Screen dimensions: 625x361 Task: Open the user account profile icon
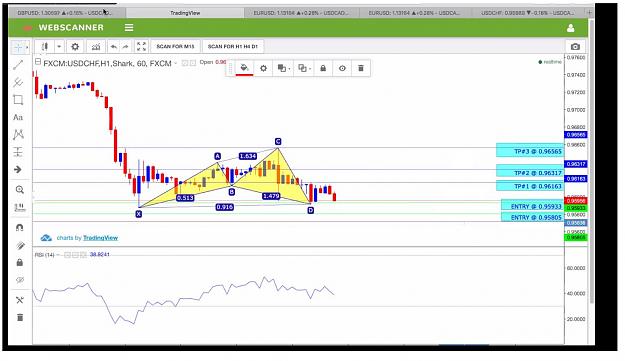click(x=570, y=28)
